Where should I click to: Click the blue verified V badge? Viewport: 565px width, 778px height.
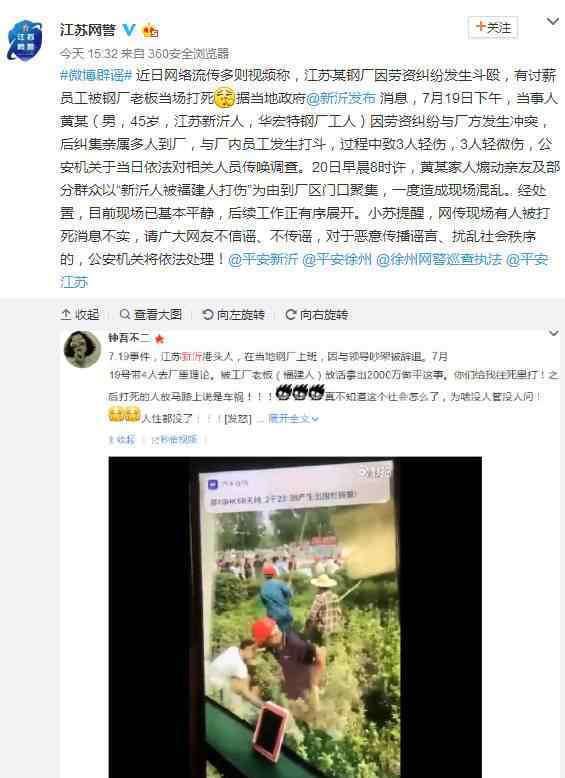click(x=129, y=30)
